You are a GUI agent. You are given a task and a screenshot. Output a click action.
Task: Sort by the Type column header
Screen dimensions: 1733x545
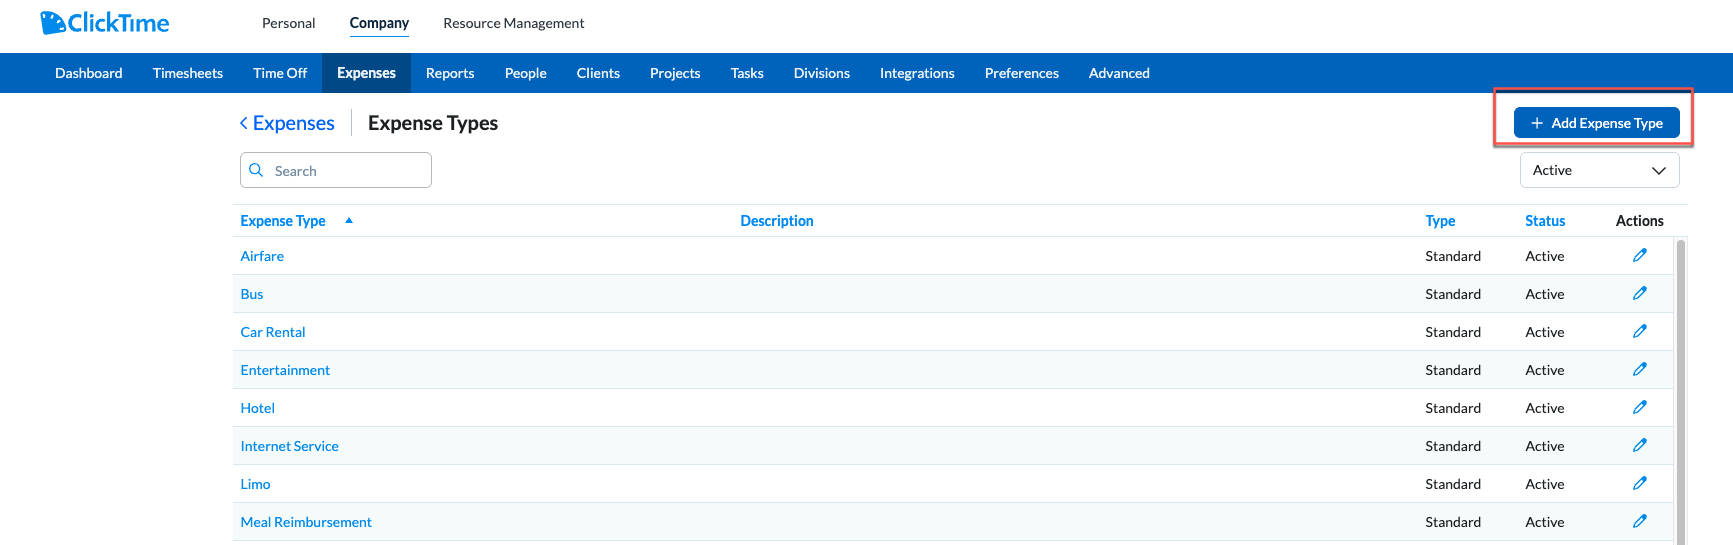coord(1440,221)
